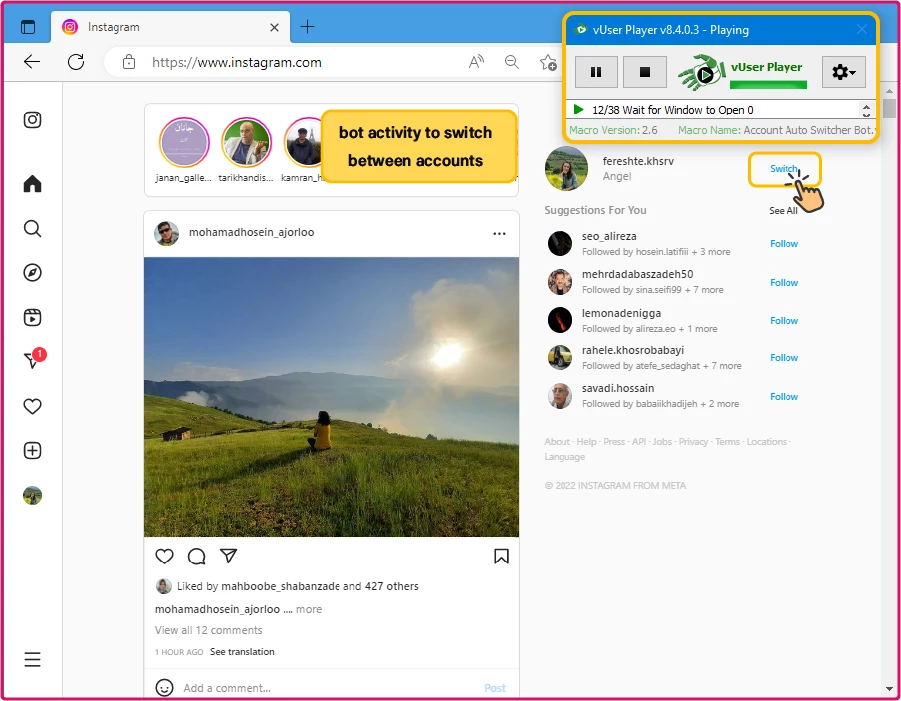Click Liked by mahboobe_shabanzade
Image resolution: width=901 pixels, height=701 pixels.
pos(258,586)
